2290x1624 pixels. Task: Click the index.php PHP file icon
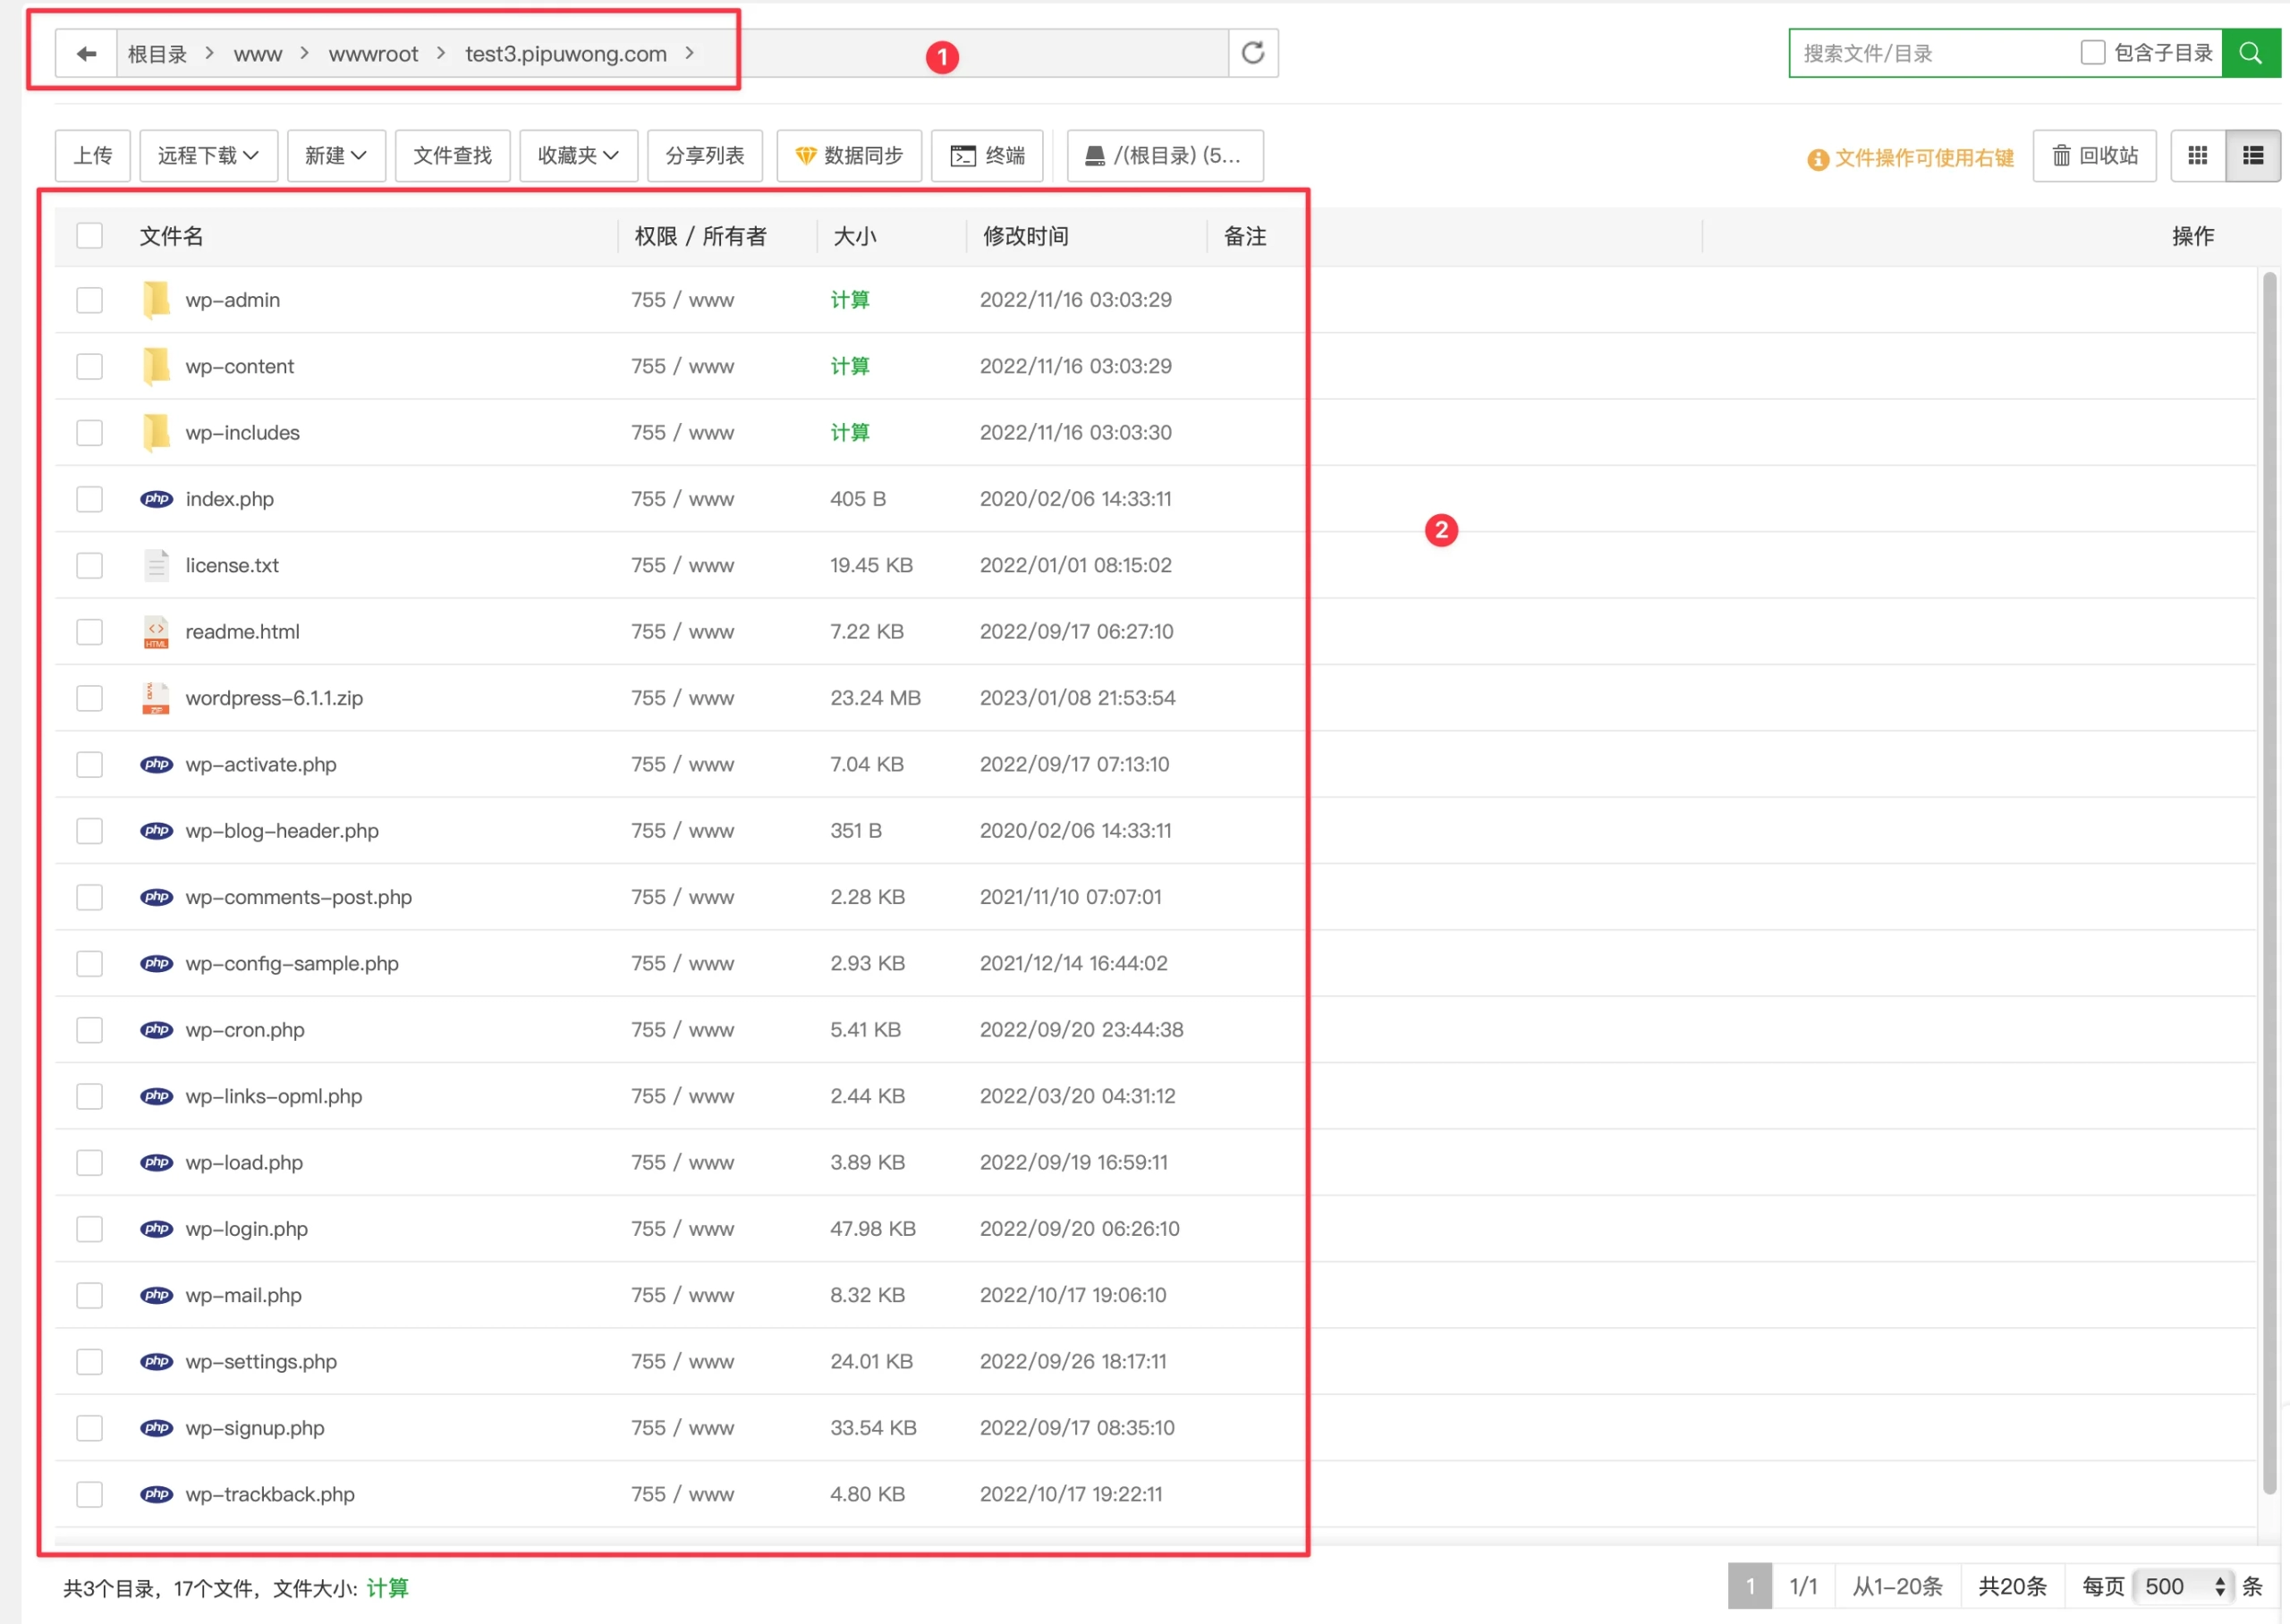pyautogui.click(x=156, y=499)
